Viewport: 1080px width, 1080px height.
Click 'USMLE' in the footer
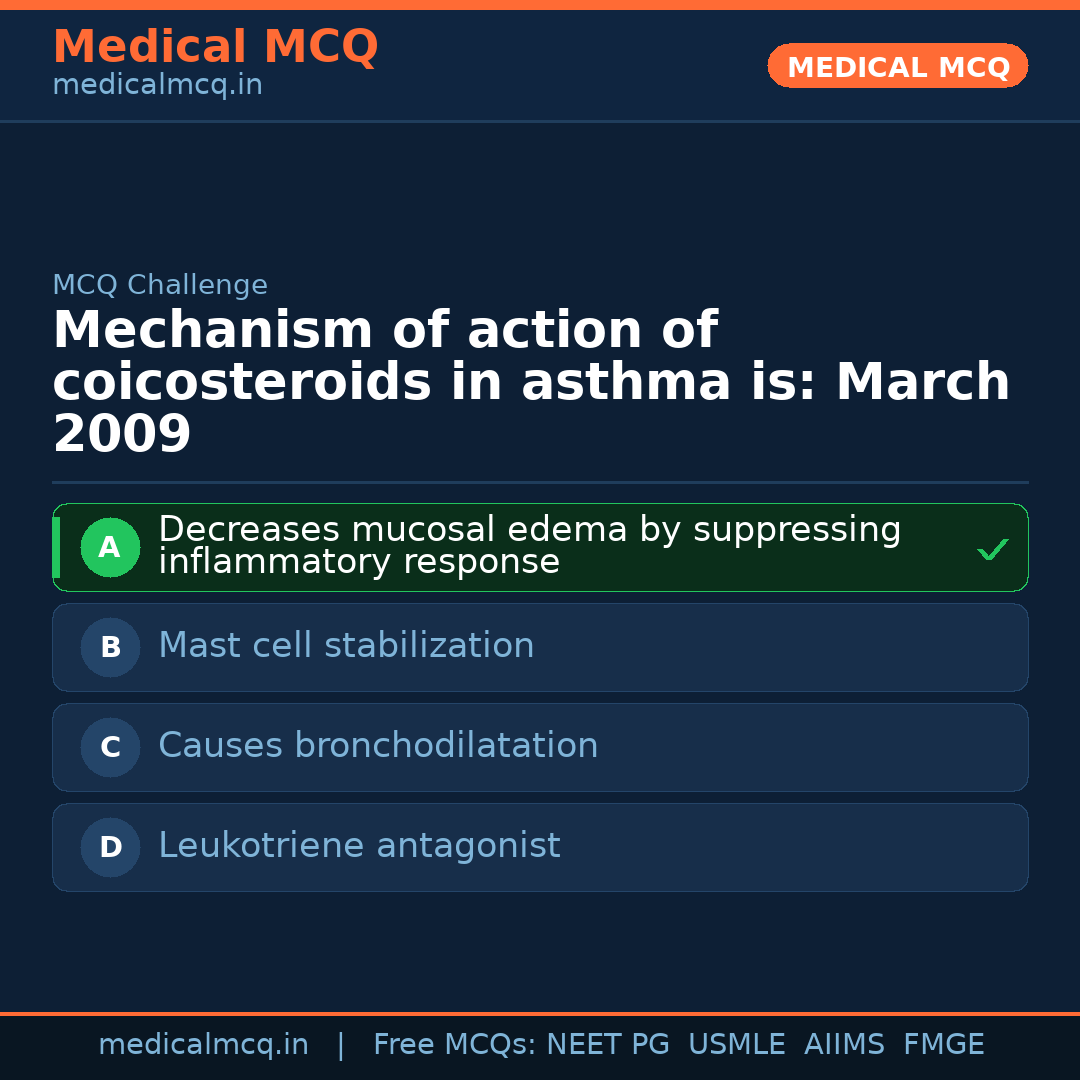tap(736, 1045)
